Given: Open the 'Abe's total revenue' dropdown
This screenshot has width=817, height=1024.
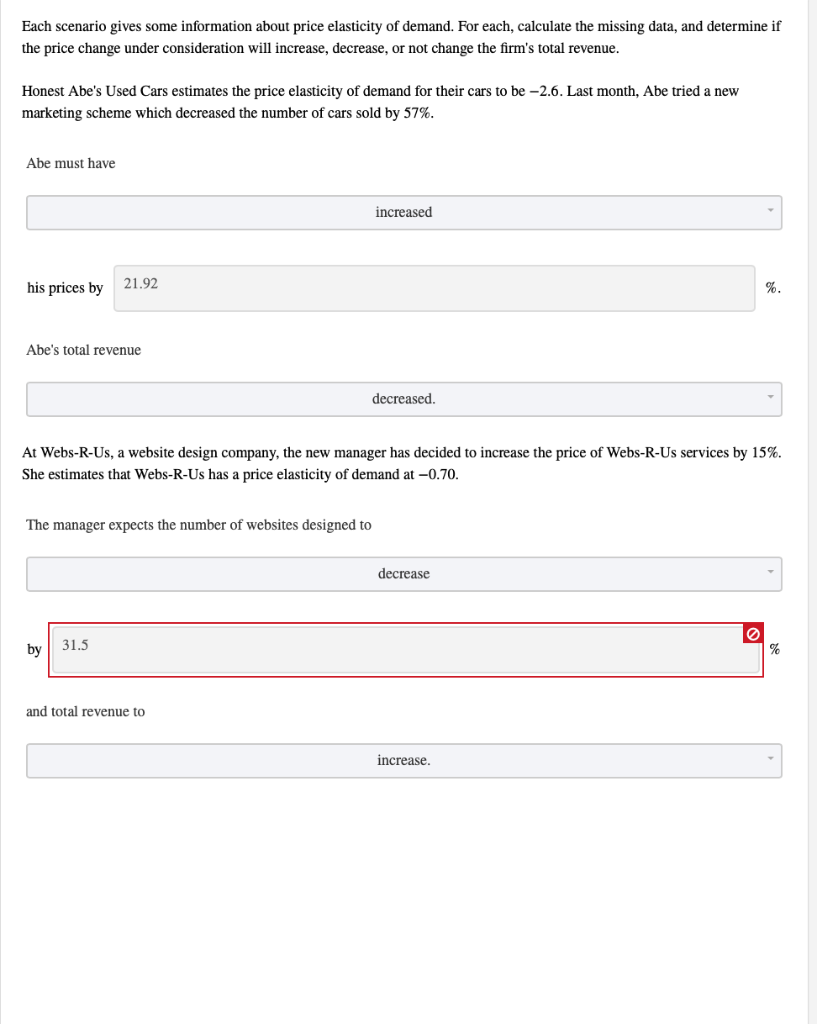Looking at the screenshot, I should pos(404,399).
